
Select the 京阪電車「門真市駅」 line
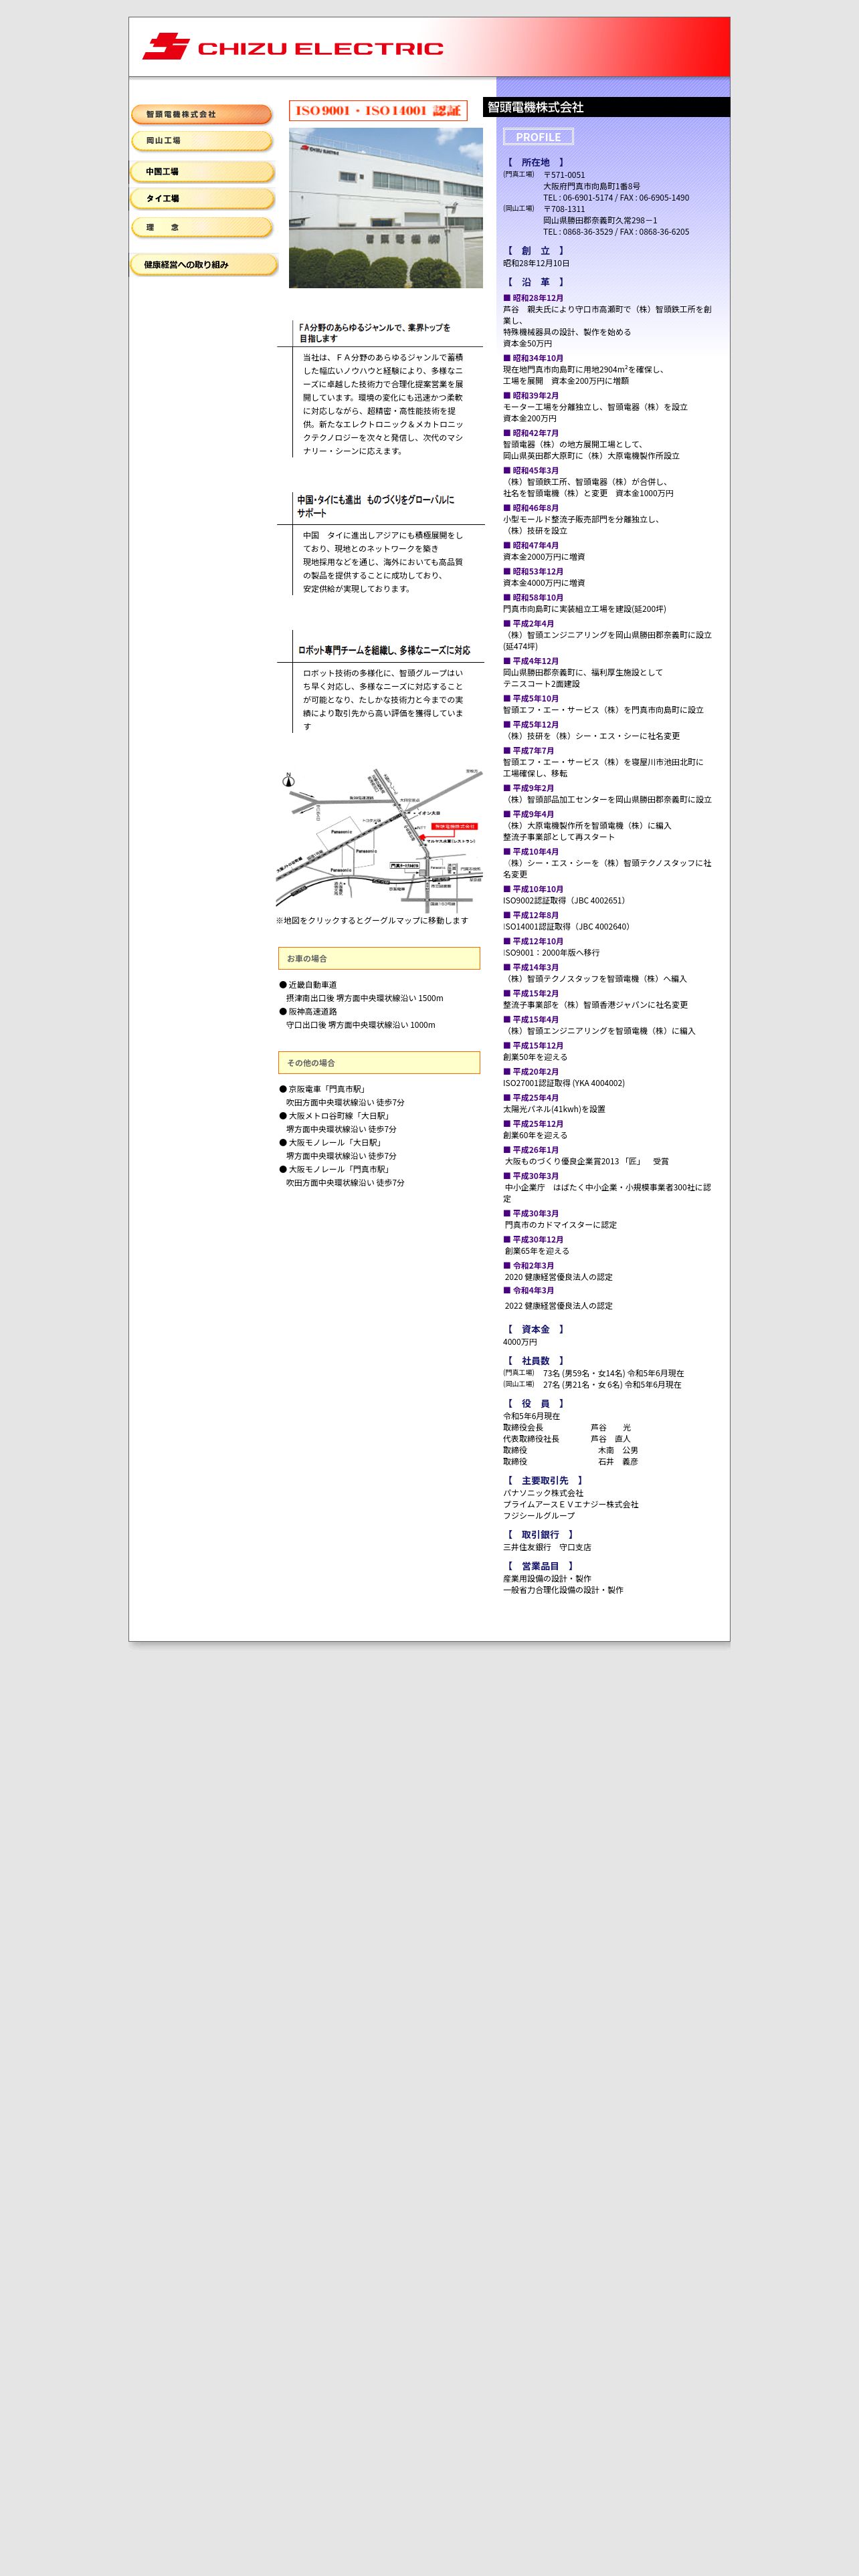tap(323, 1089)
